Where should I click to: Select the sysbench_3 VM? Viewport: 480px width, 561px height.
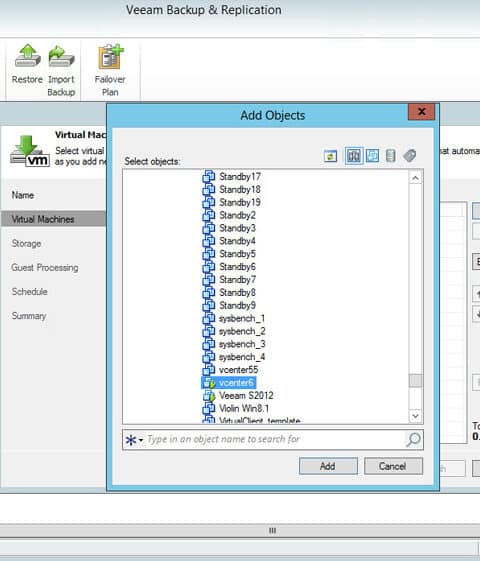coord(242,344)
